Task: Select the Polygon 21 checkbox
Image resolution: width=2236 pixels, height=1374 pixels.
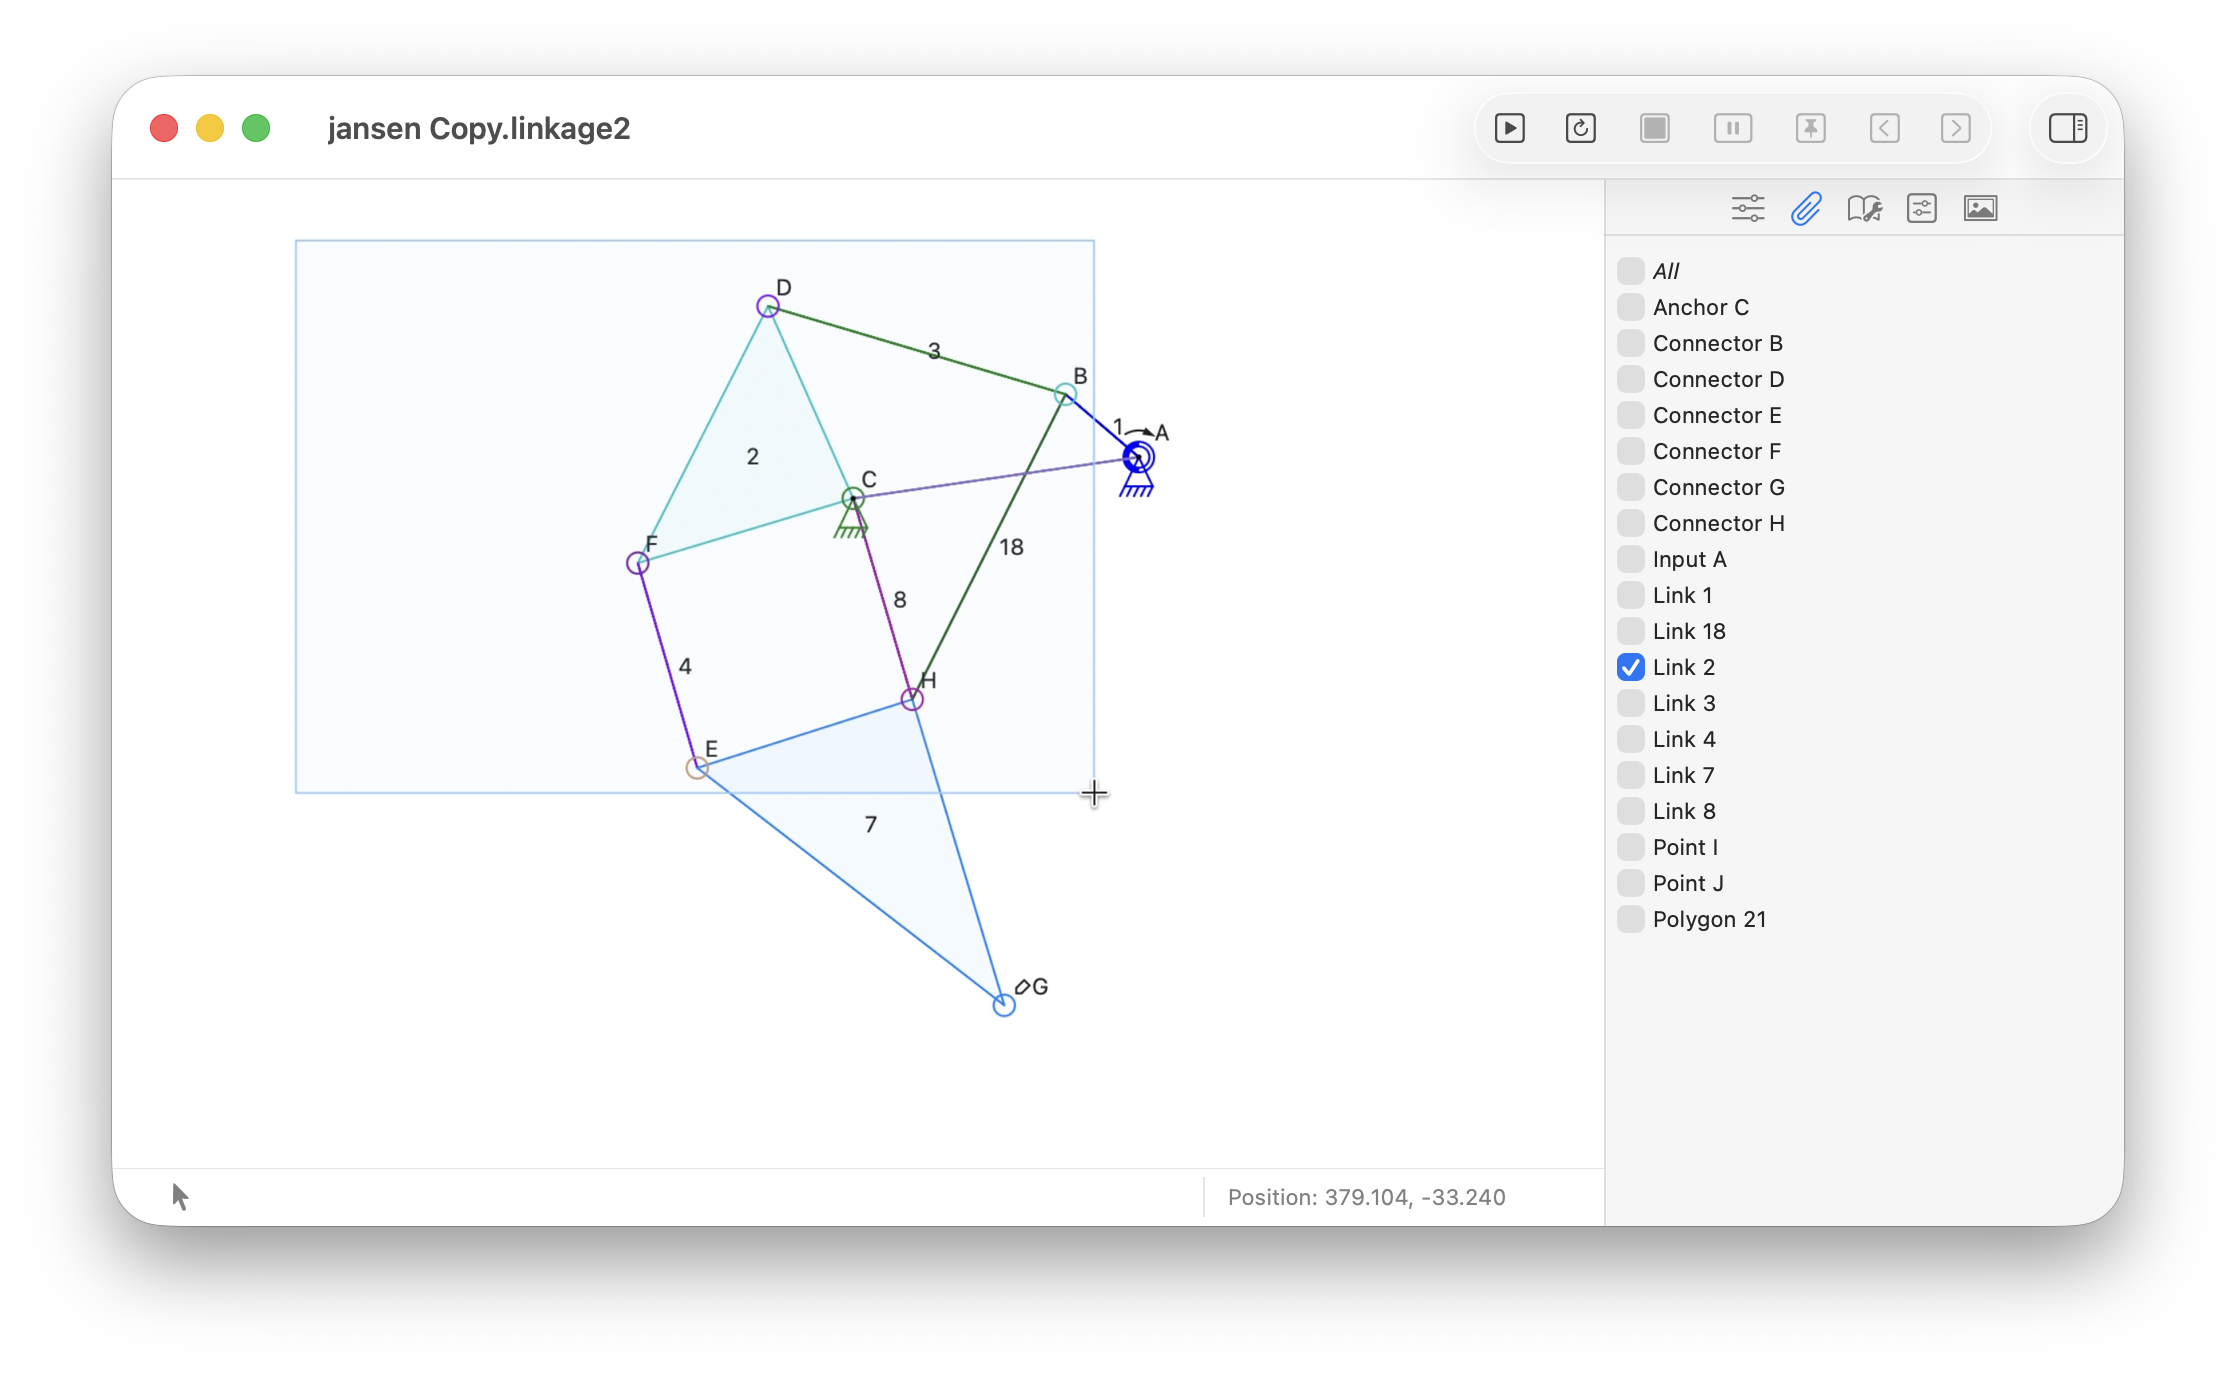Action: coord(1631,919)
